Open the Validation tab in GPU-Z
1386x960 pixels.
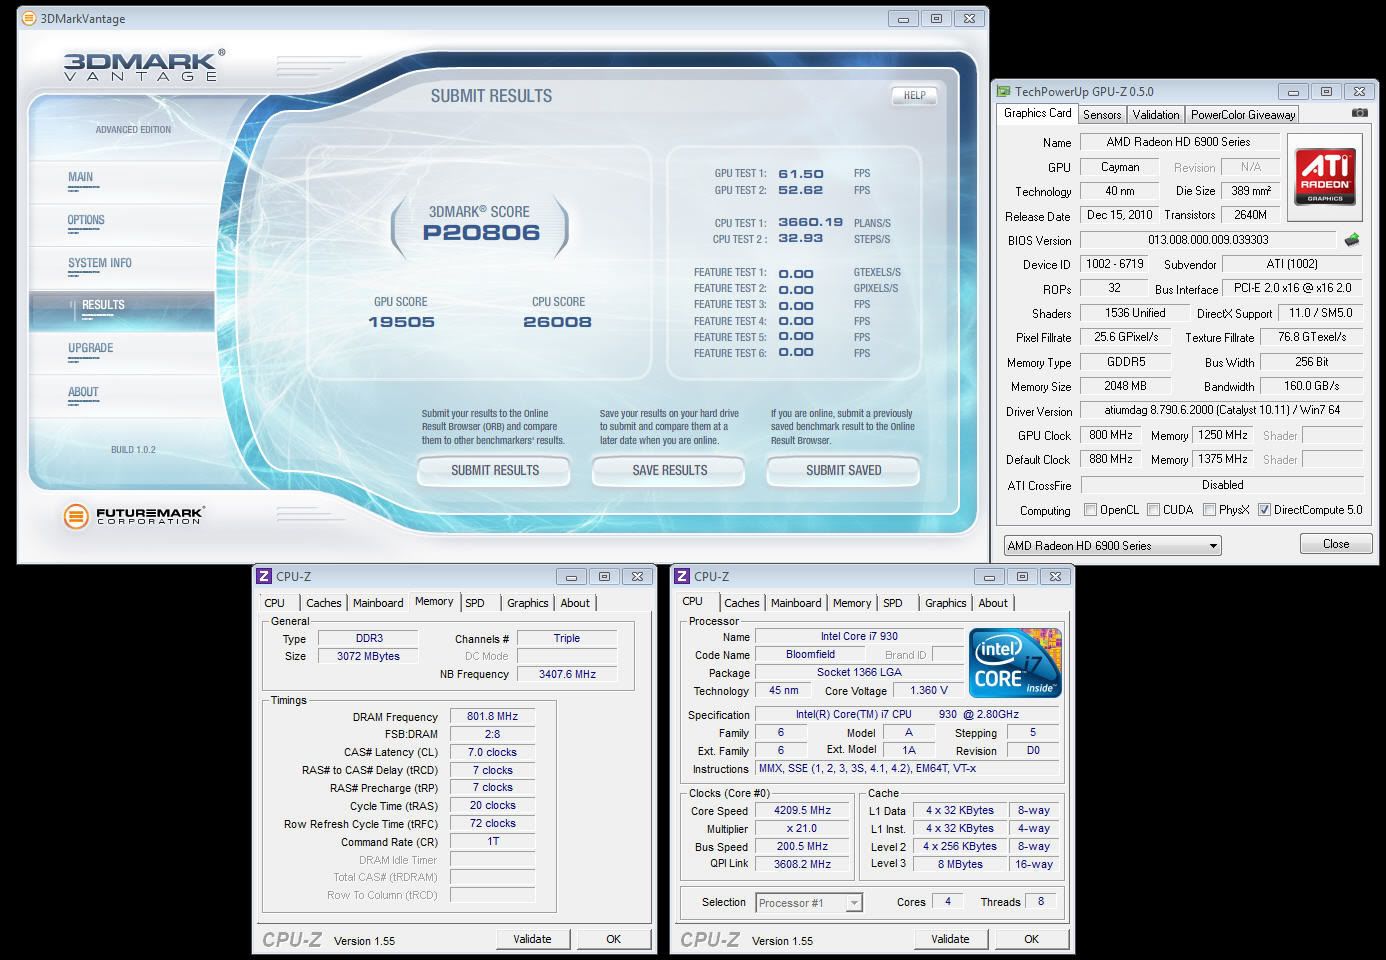coord(1156,115)
